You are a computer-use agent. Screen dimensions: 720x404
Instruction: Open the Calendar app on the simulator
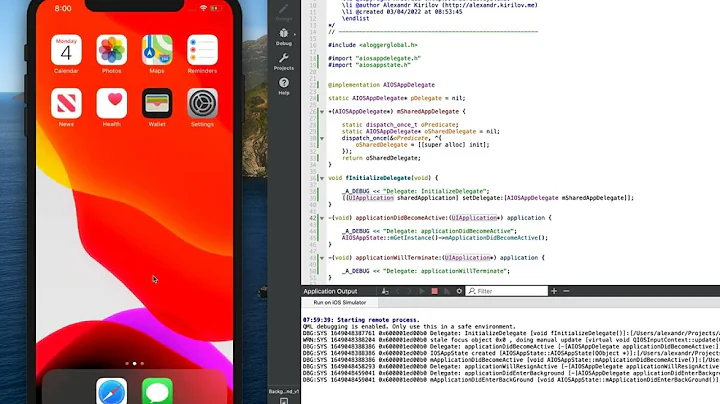click(66, 50)
